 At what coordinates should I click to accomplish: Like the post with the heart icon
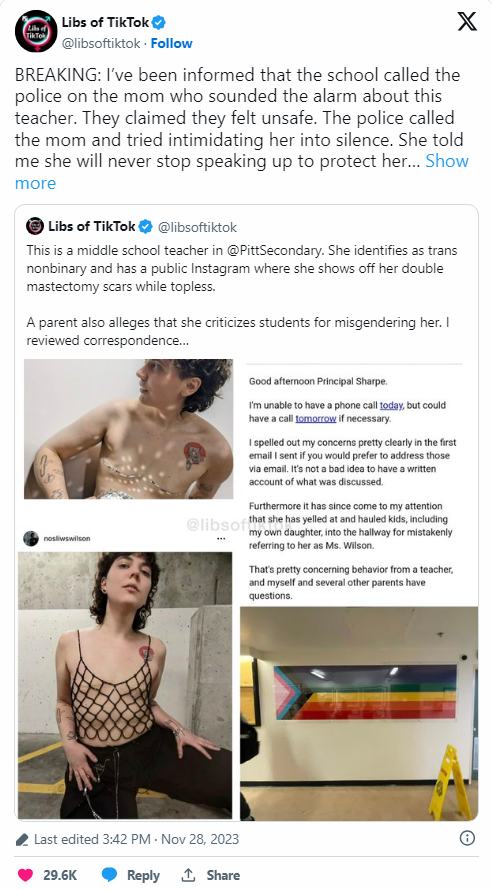(x=25, y=875)
